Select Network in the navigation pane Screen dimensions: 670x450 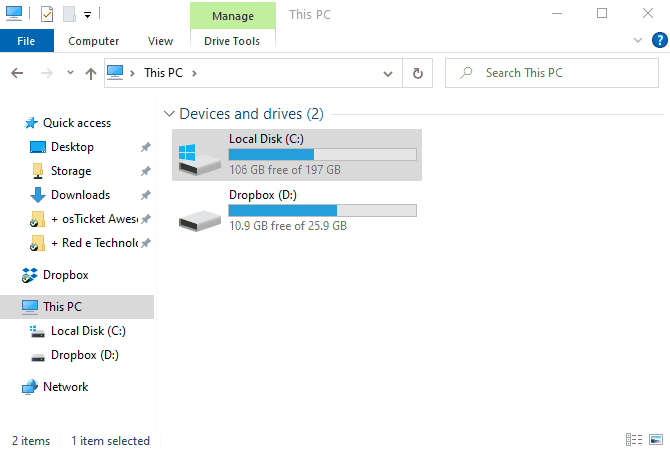coord(65,387)
